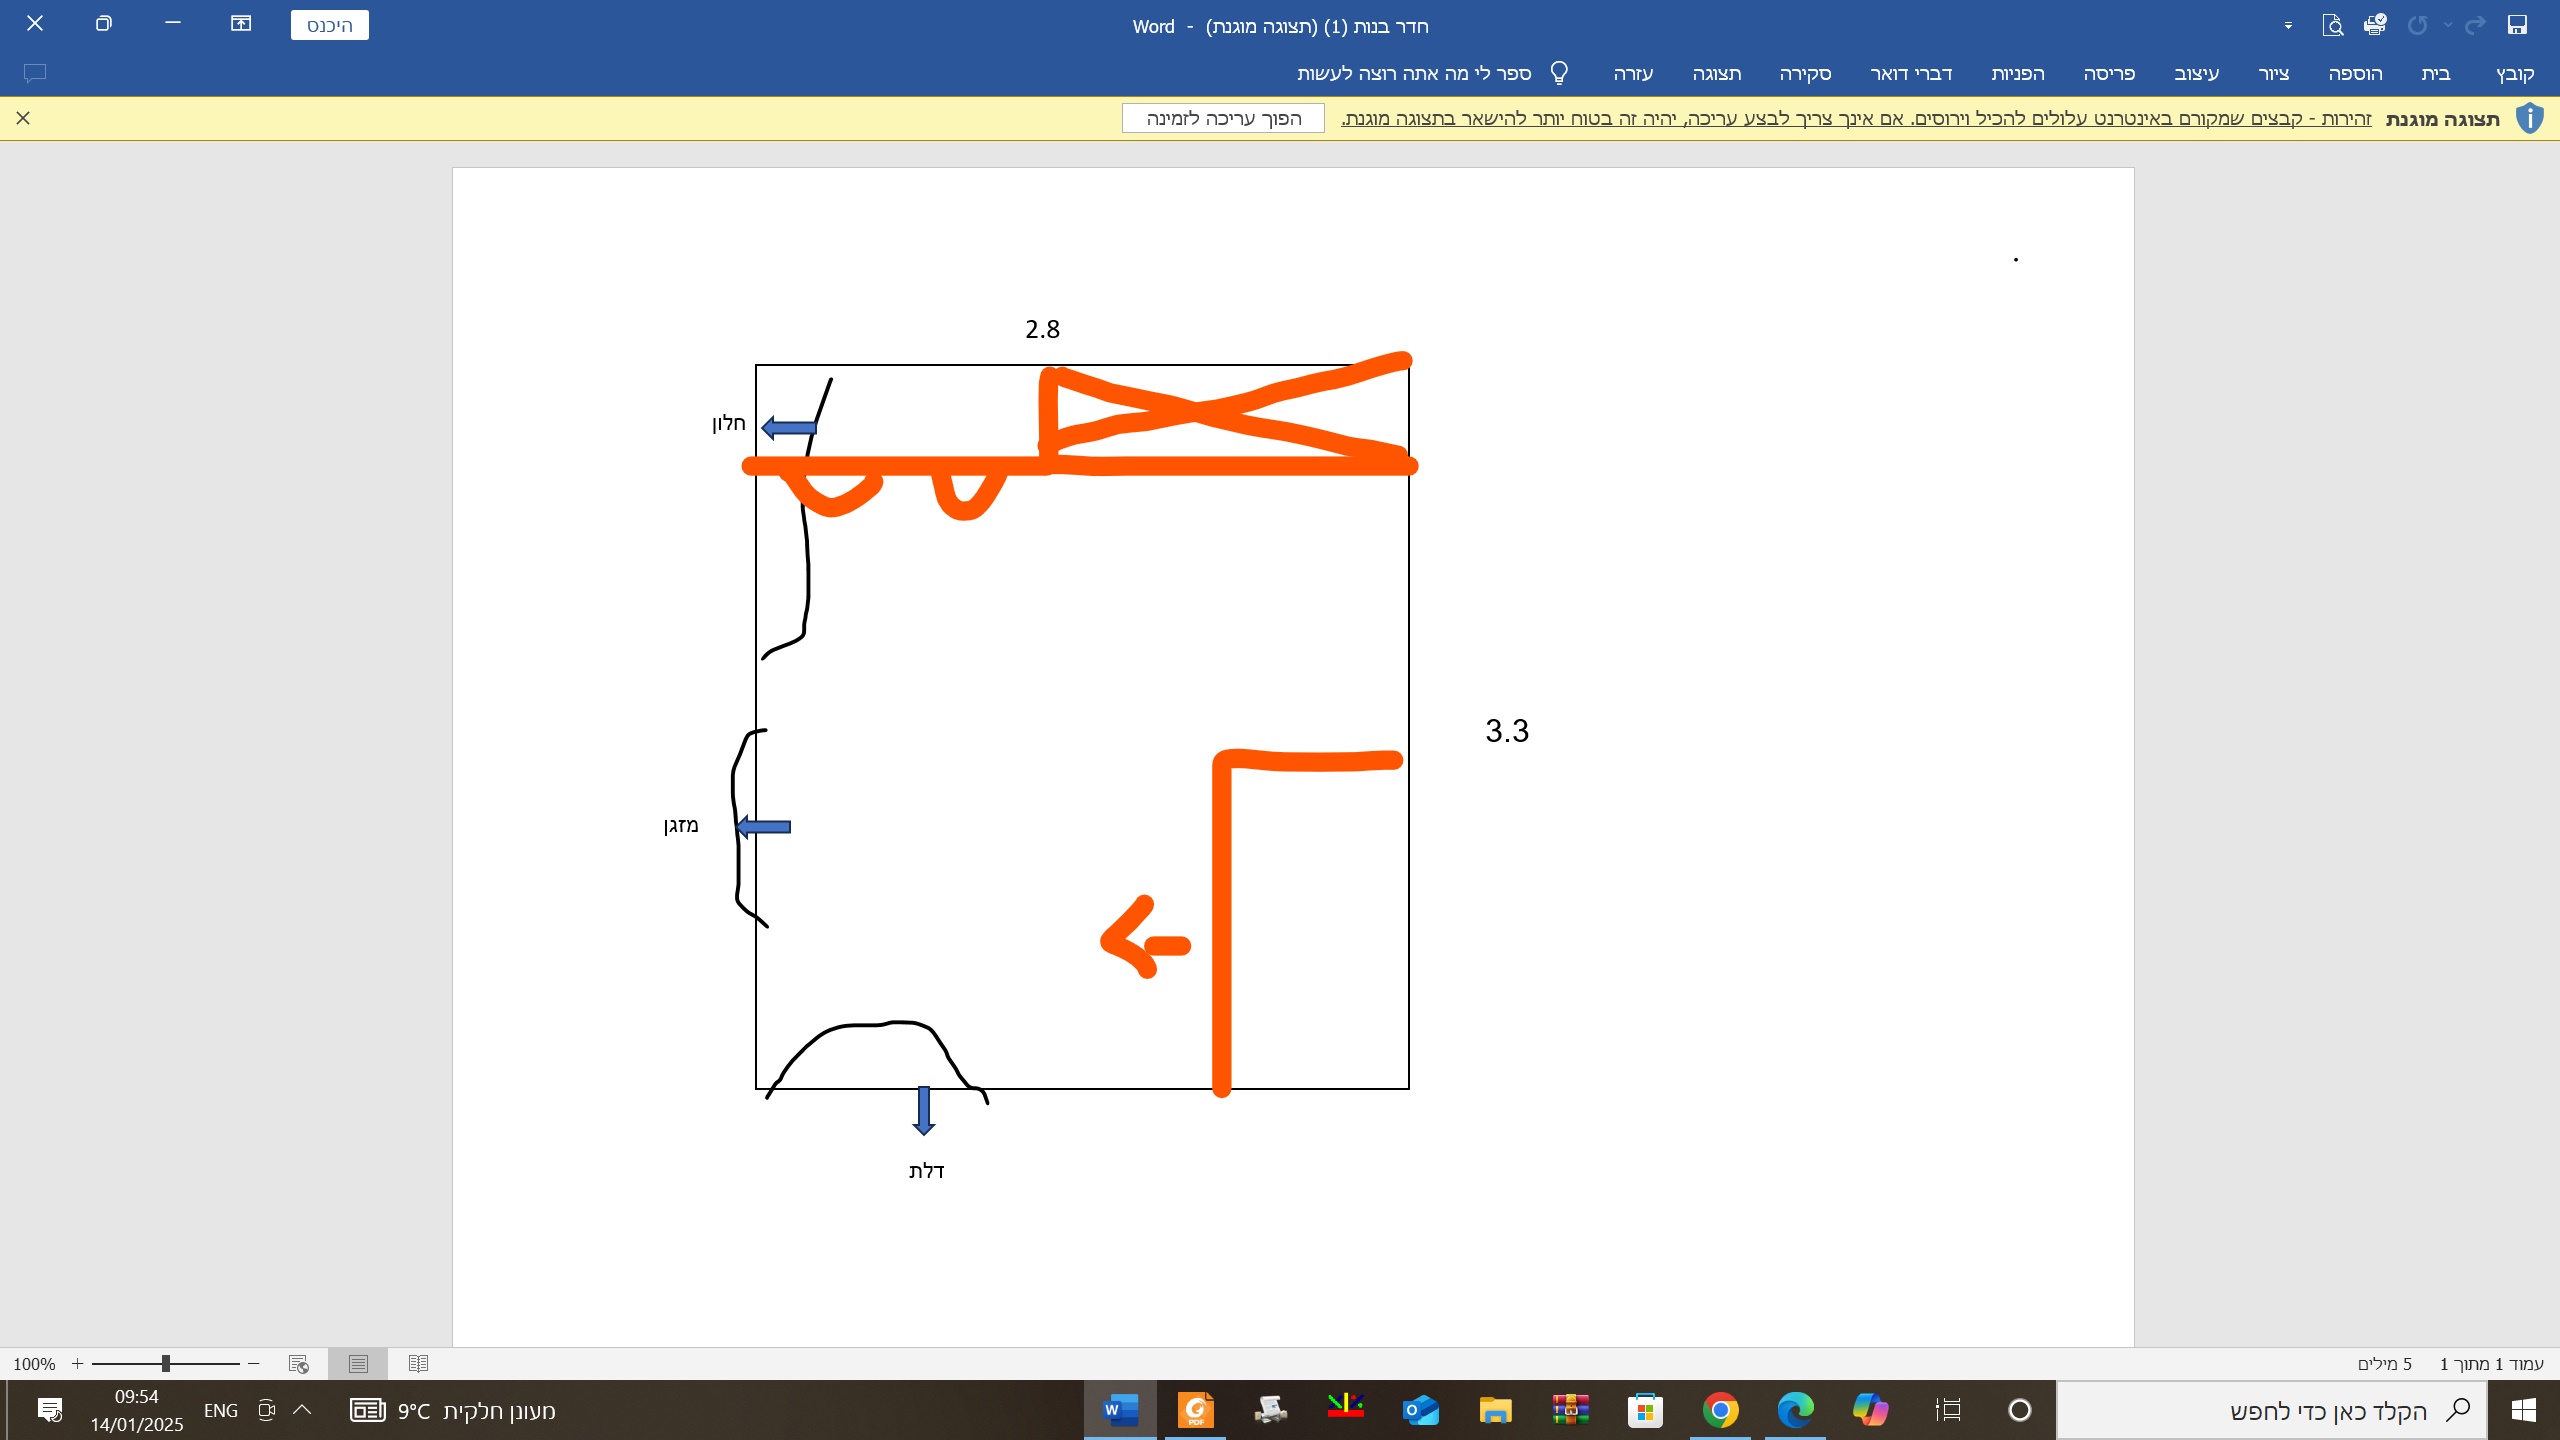Click the comments speech-bubble icon
This screenshot has height=1440, width=2560.
click(x=35, y=73)
